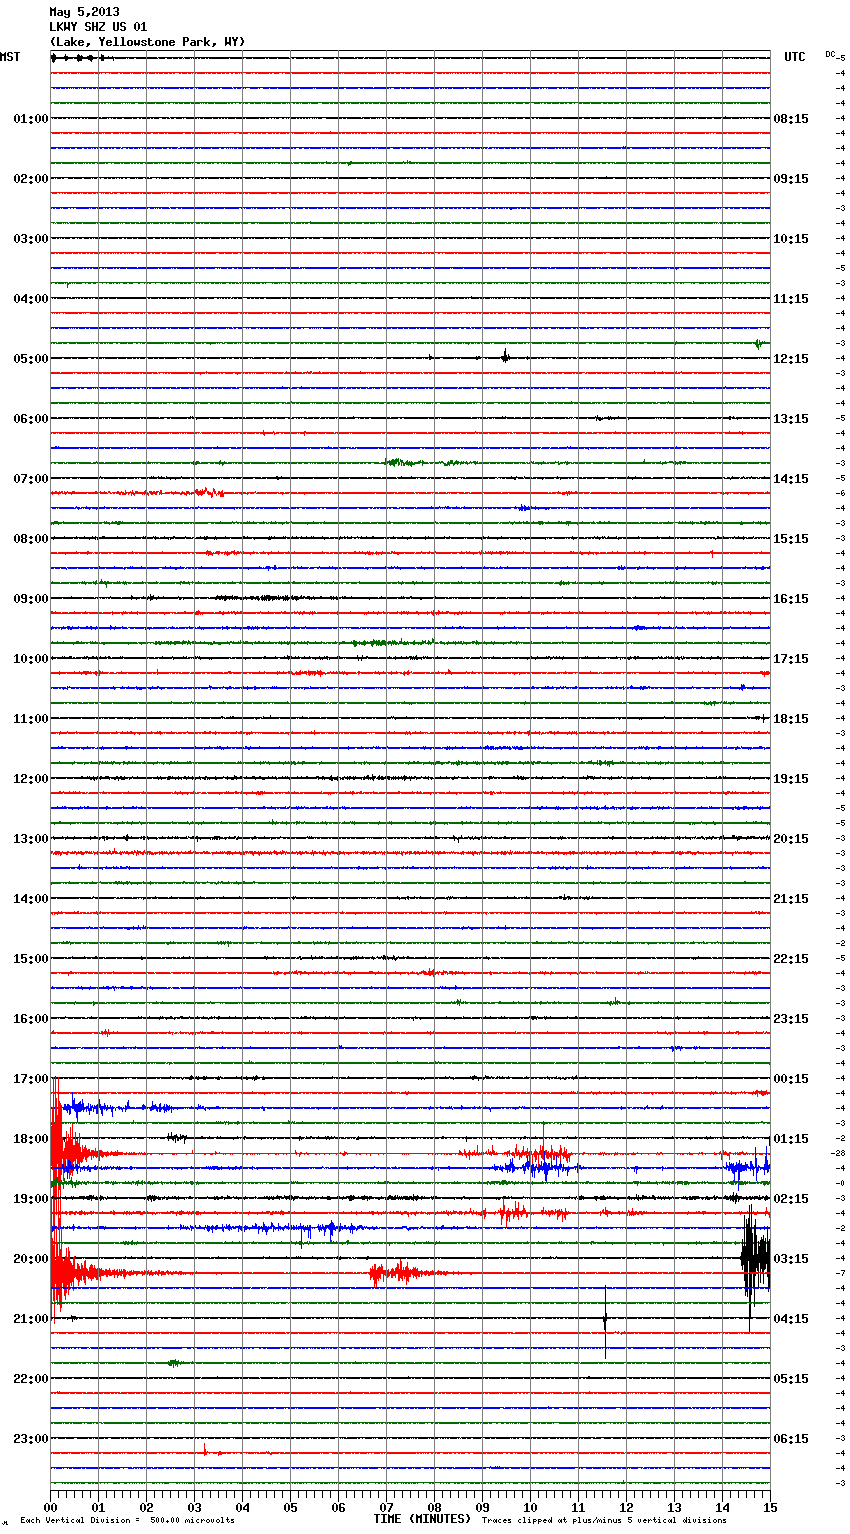Select the 02:00 MST row label

click(31, 179)
